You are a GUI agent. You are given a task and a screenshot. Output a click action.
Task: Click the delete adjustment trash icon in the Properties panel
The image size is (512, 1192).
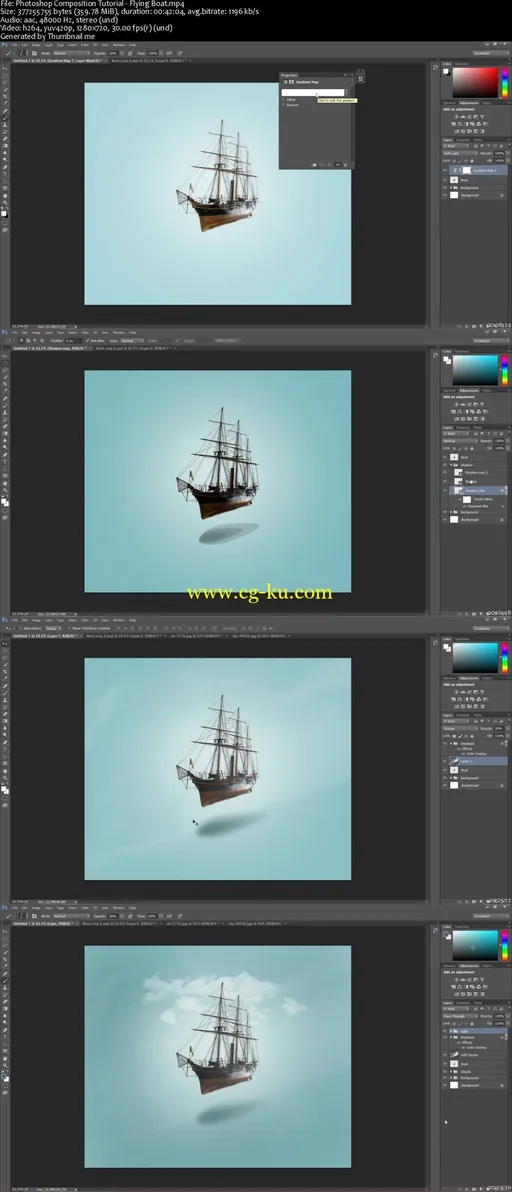coord(346,165)
